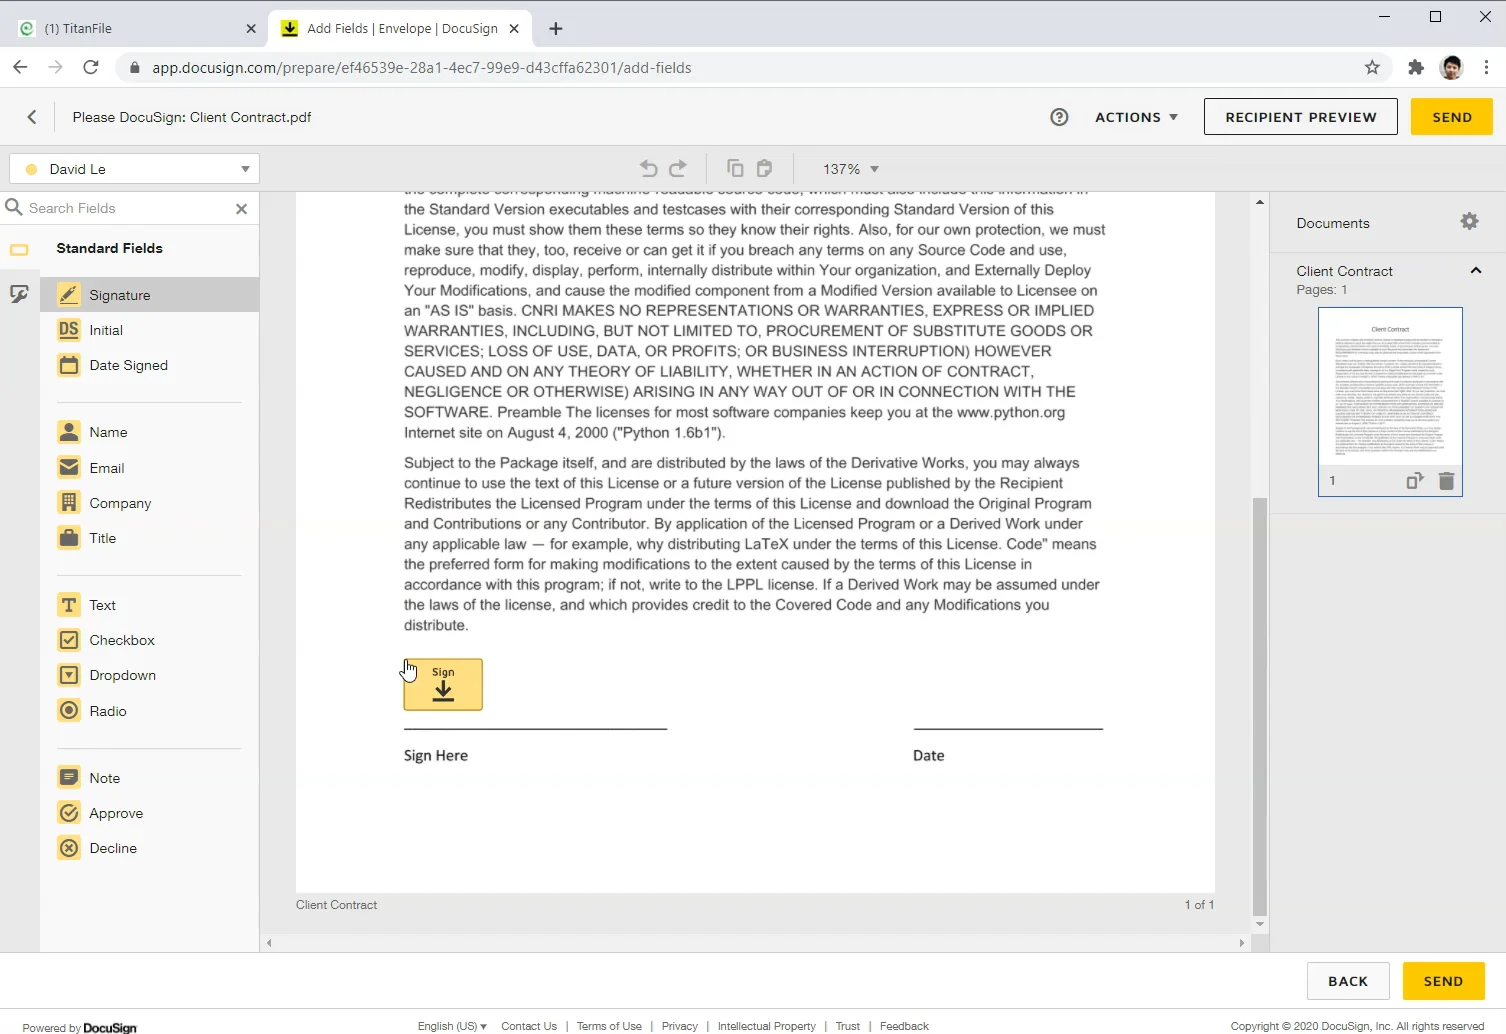Screen dimensions: 1506x1034
Task: Switch to Standard Fields side tab icon
Action: click(x=19, y=249)
